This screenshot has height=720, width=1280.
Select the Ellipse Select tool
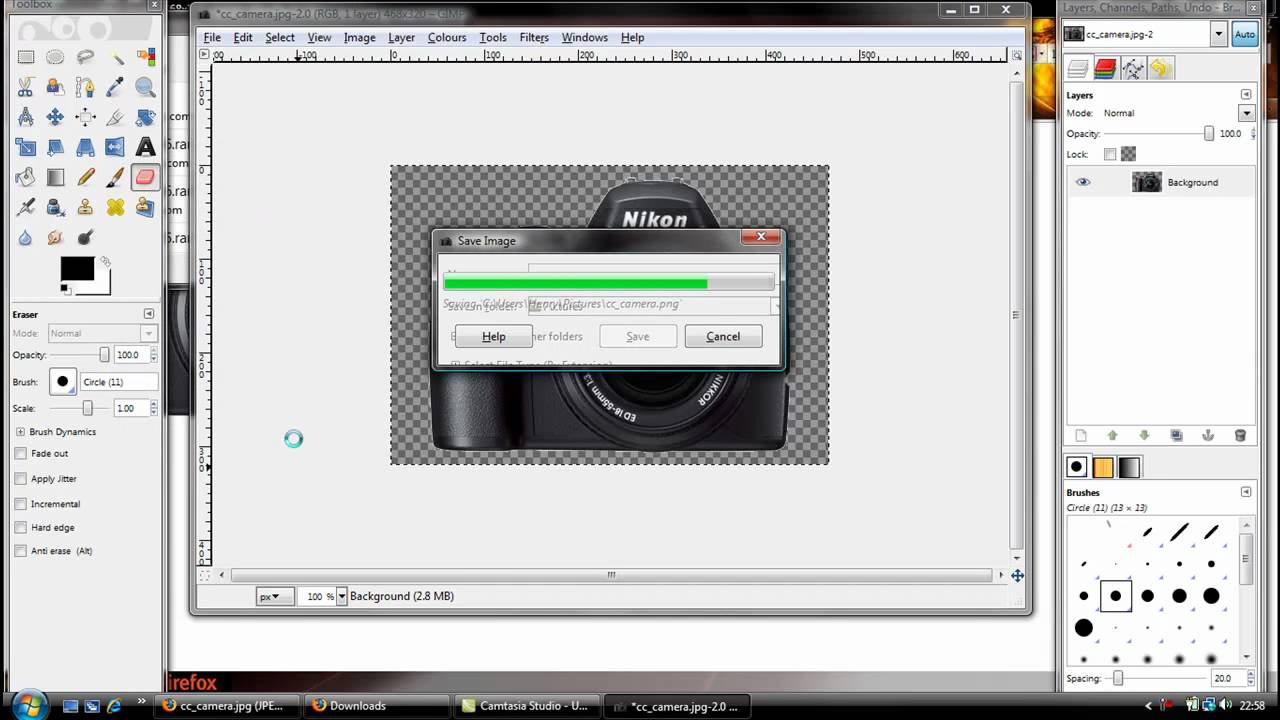tap(55, 57)
